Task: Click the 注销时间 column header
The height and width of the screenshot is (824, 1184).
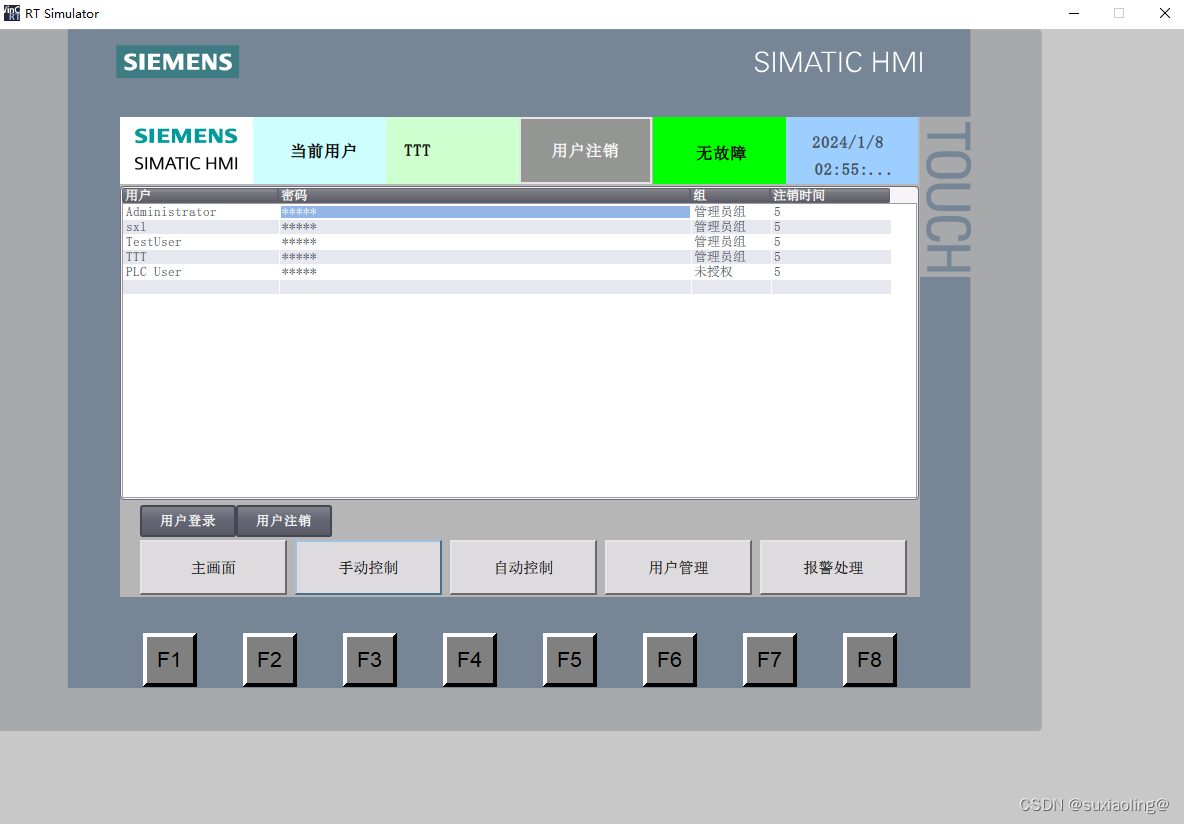Action: coord(831,196)
